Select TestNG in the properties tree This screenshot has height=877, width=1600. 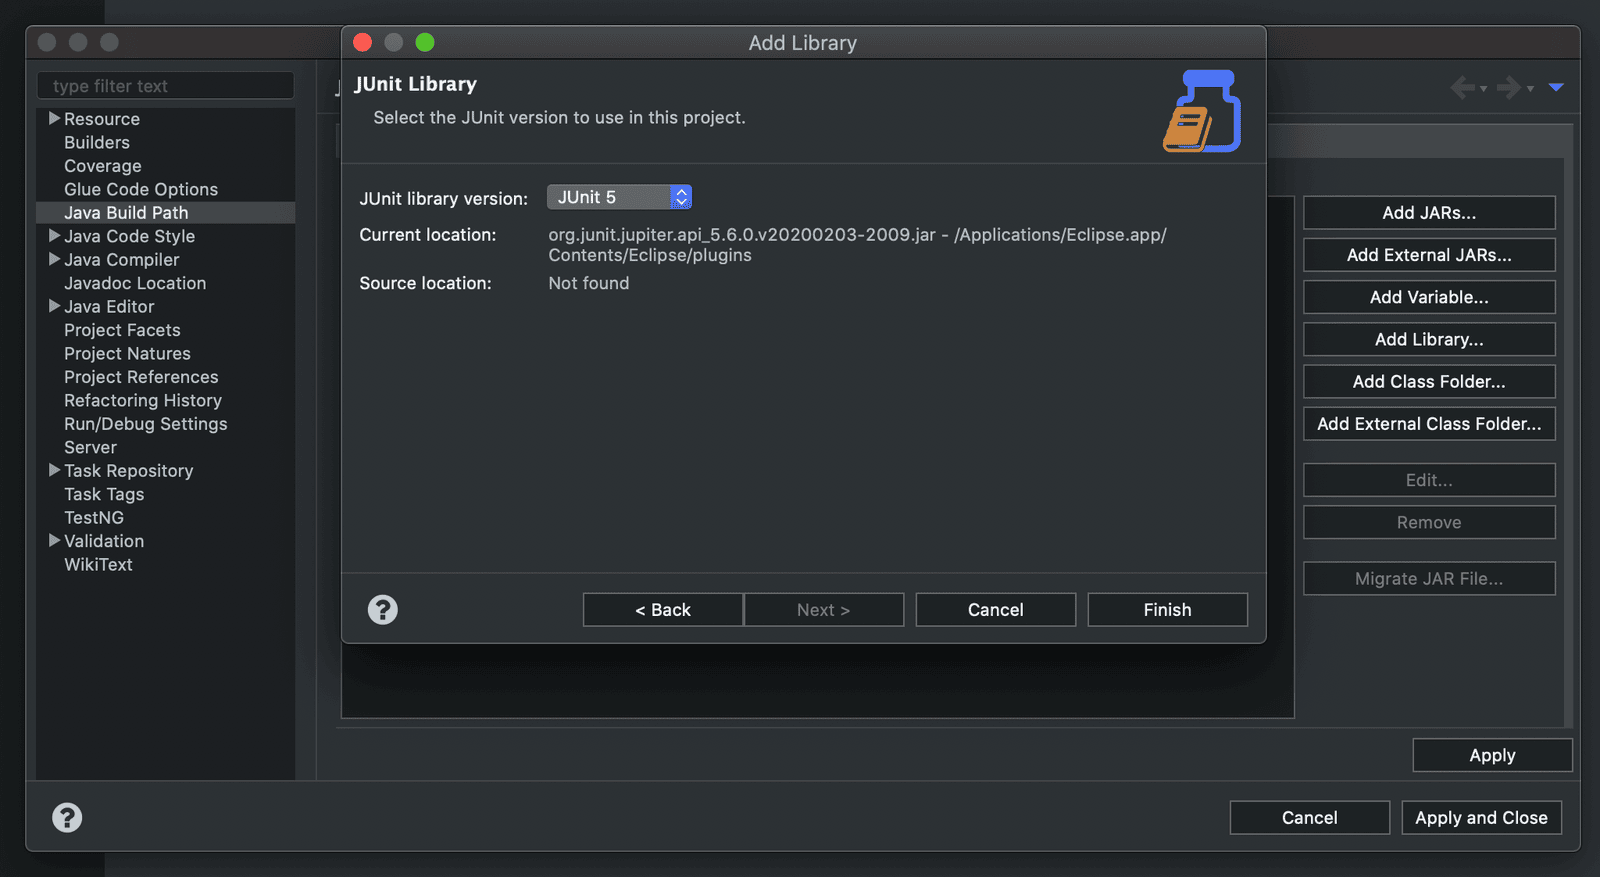[94, 517]
